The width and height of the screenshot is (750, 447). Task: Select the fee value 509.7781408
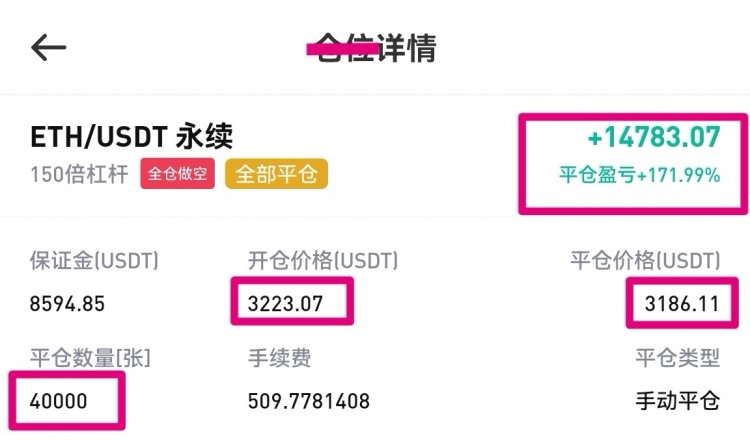pos(309,401)
